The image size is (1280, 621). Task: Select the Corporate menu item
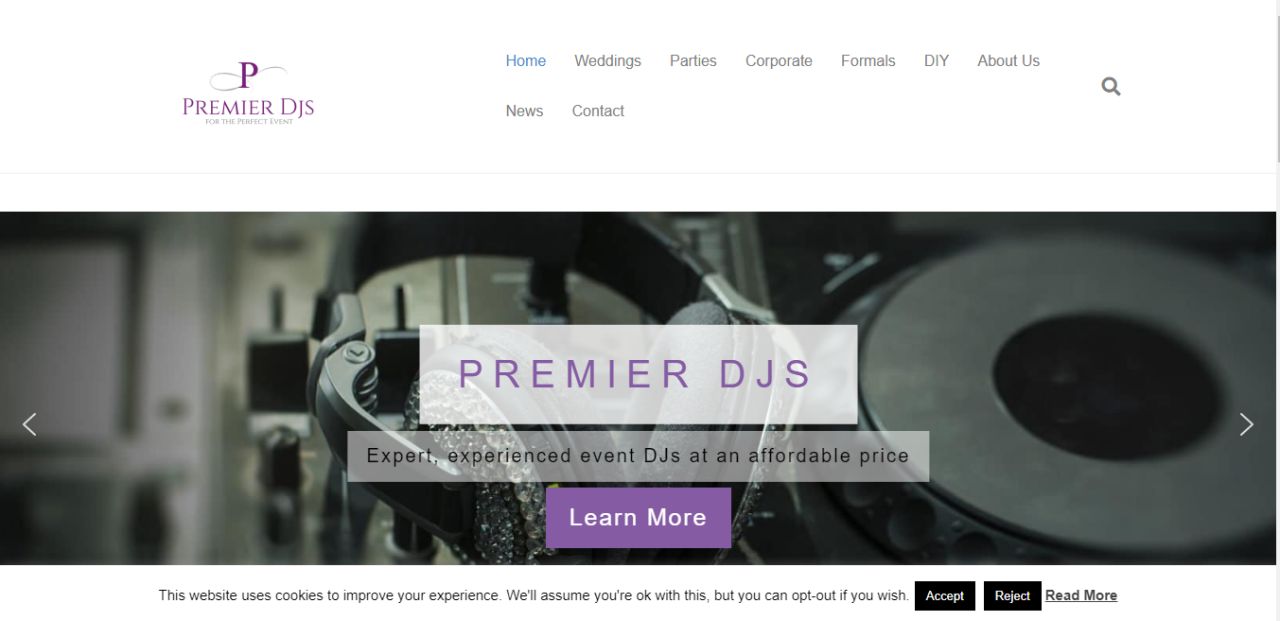tap(779, 61)
